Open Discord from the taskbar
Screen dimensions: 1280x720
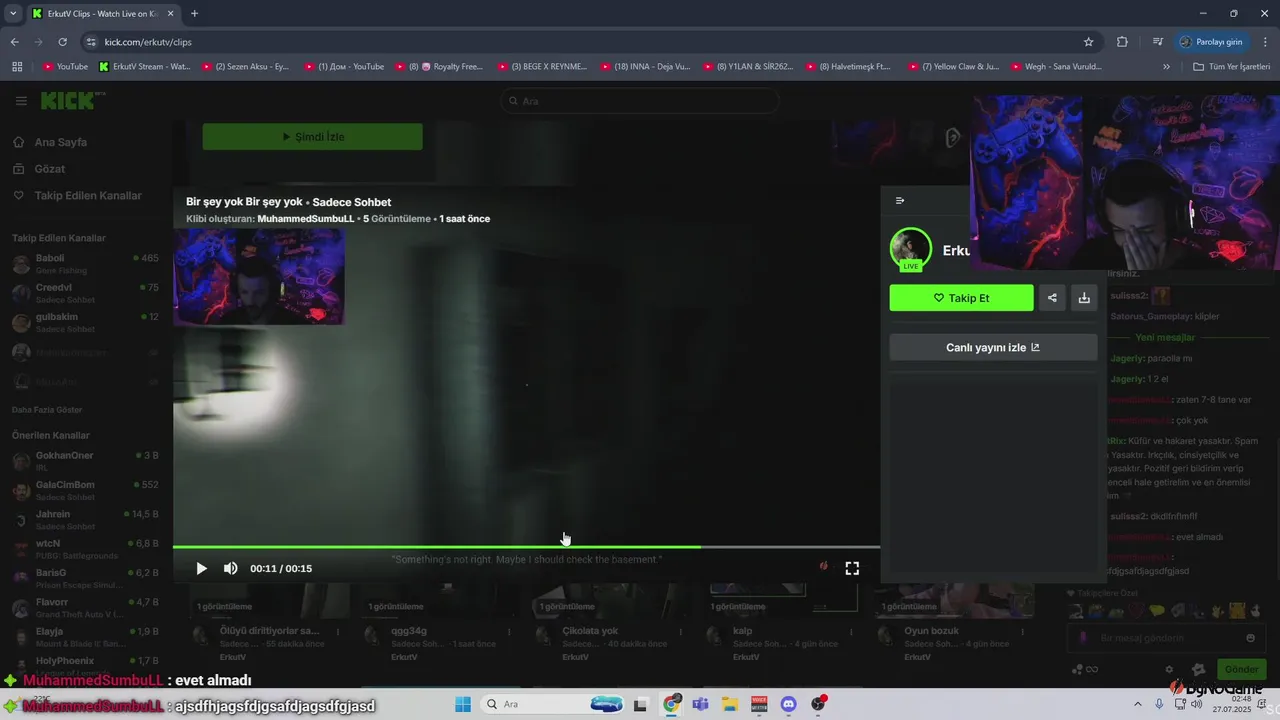click(788, 704)
